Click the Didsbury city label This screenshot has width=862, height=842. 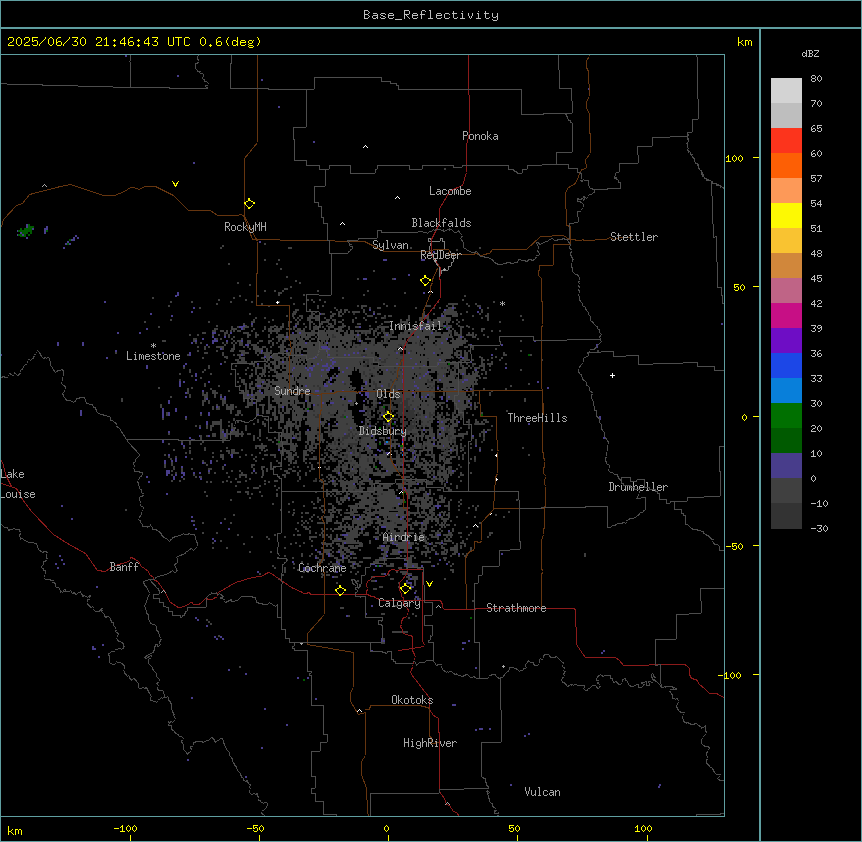click(383, 431)
